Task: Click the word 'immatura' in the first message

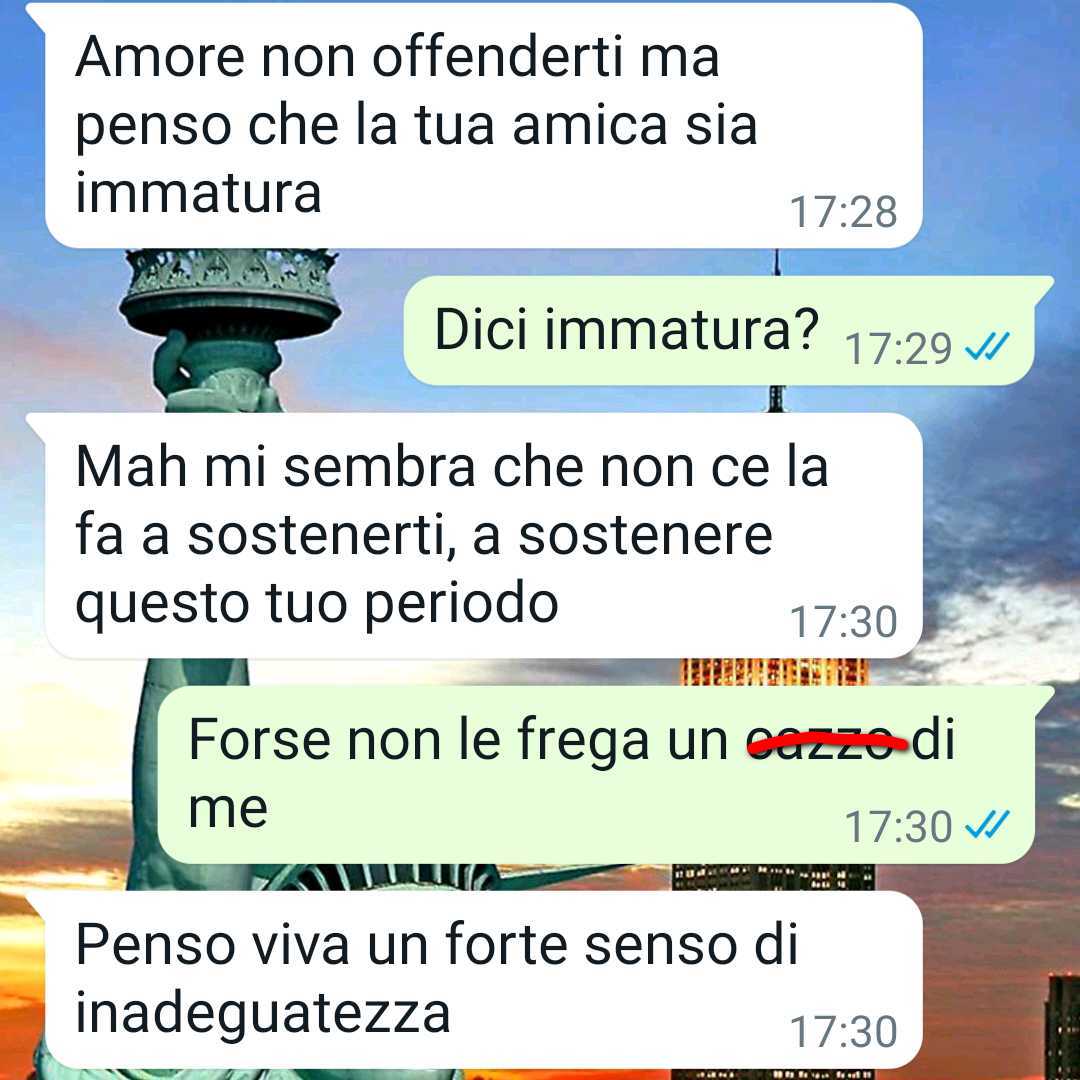Action: tap(198, 192)
